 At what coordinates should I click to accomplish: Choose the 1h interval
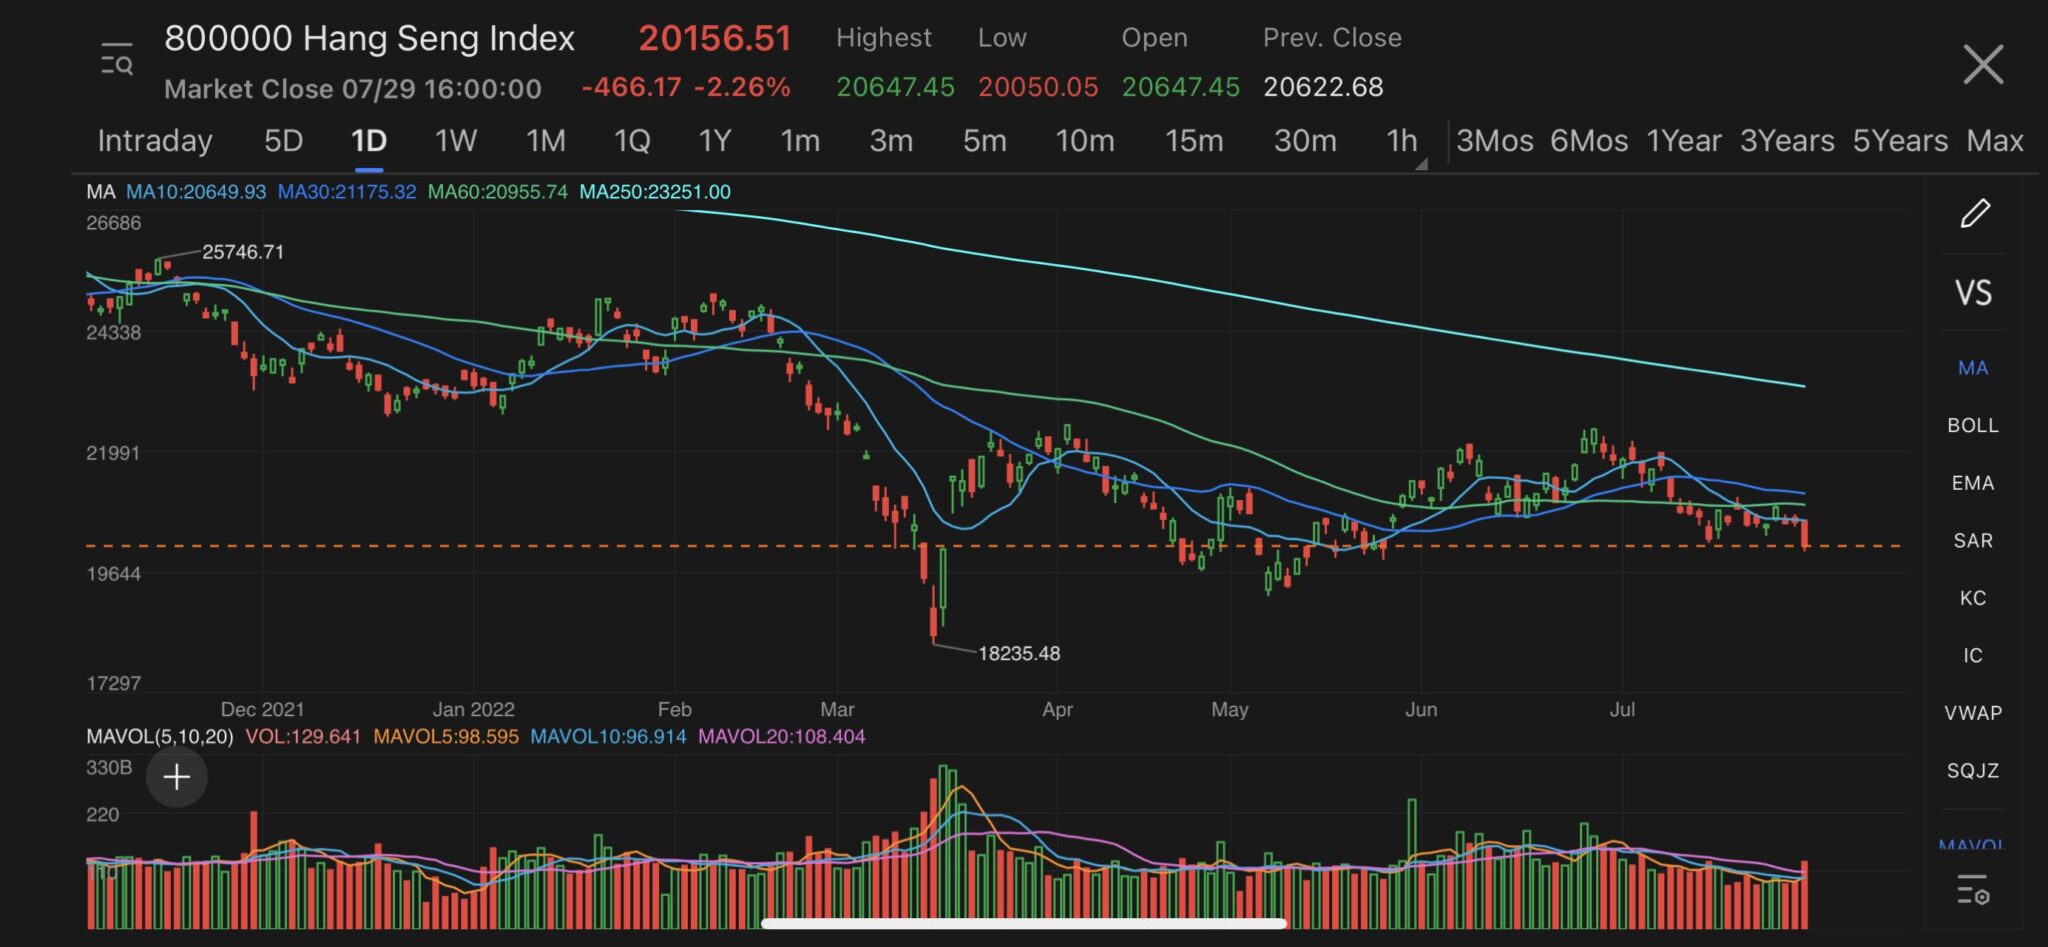(x=1402, y=141)
